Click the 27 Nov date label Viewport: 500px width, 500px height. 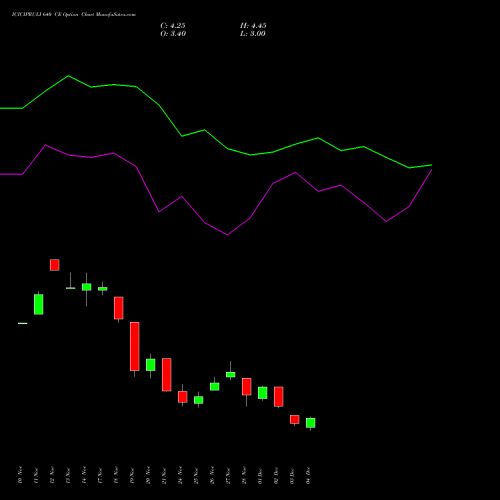(228, 475)
